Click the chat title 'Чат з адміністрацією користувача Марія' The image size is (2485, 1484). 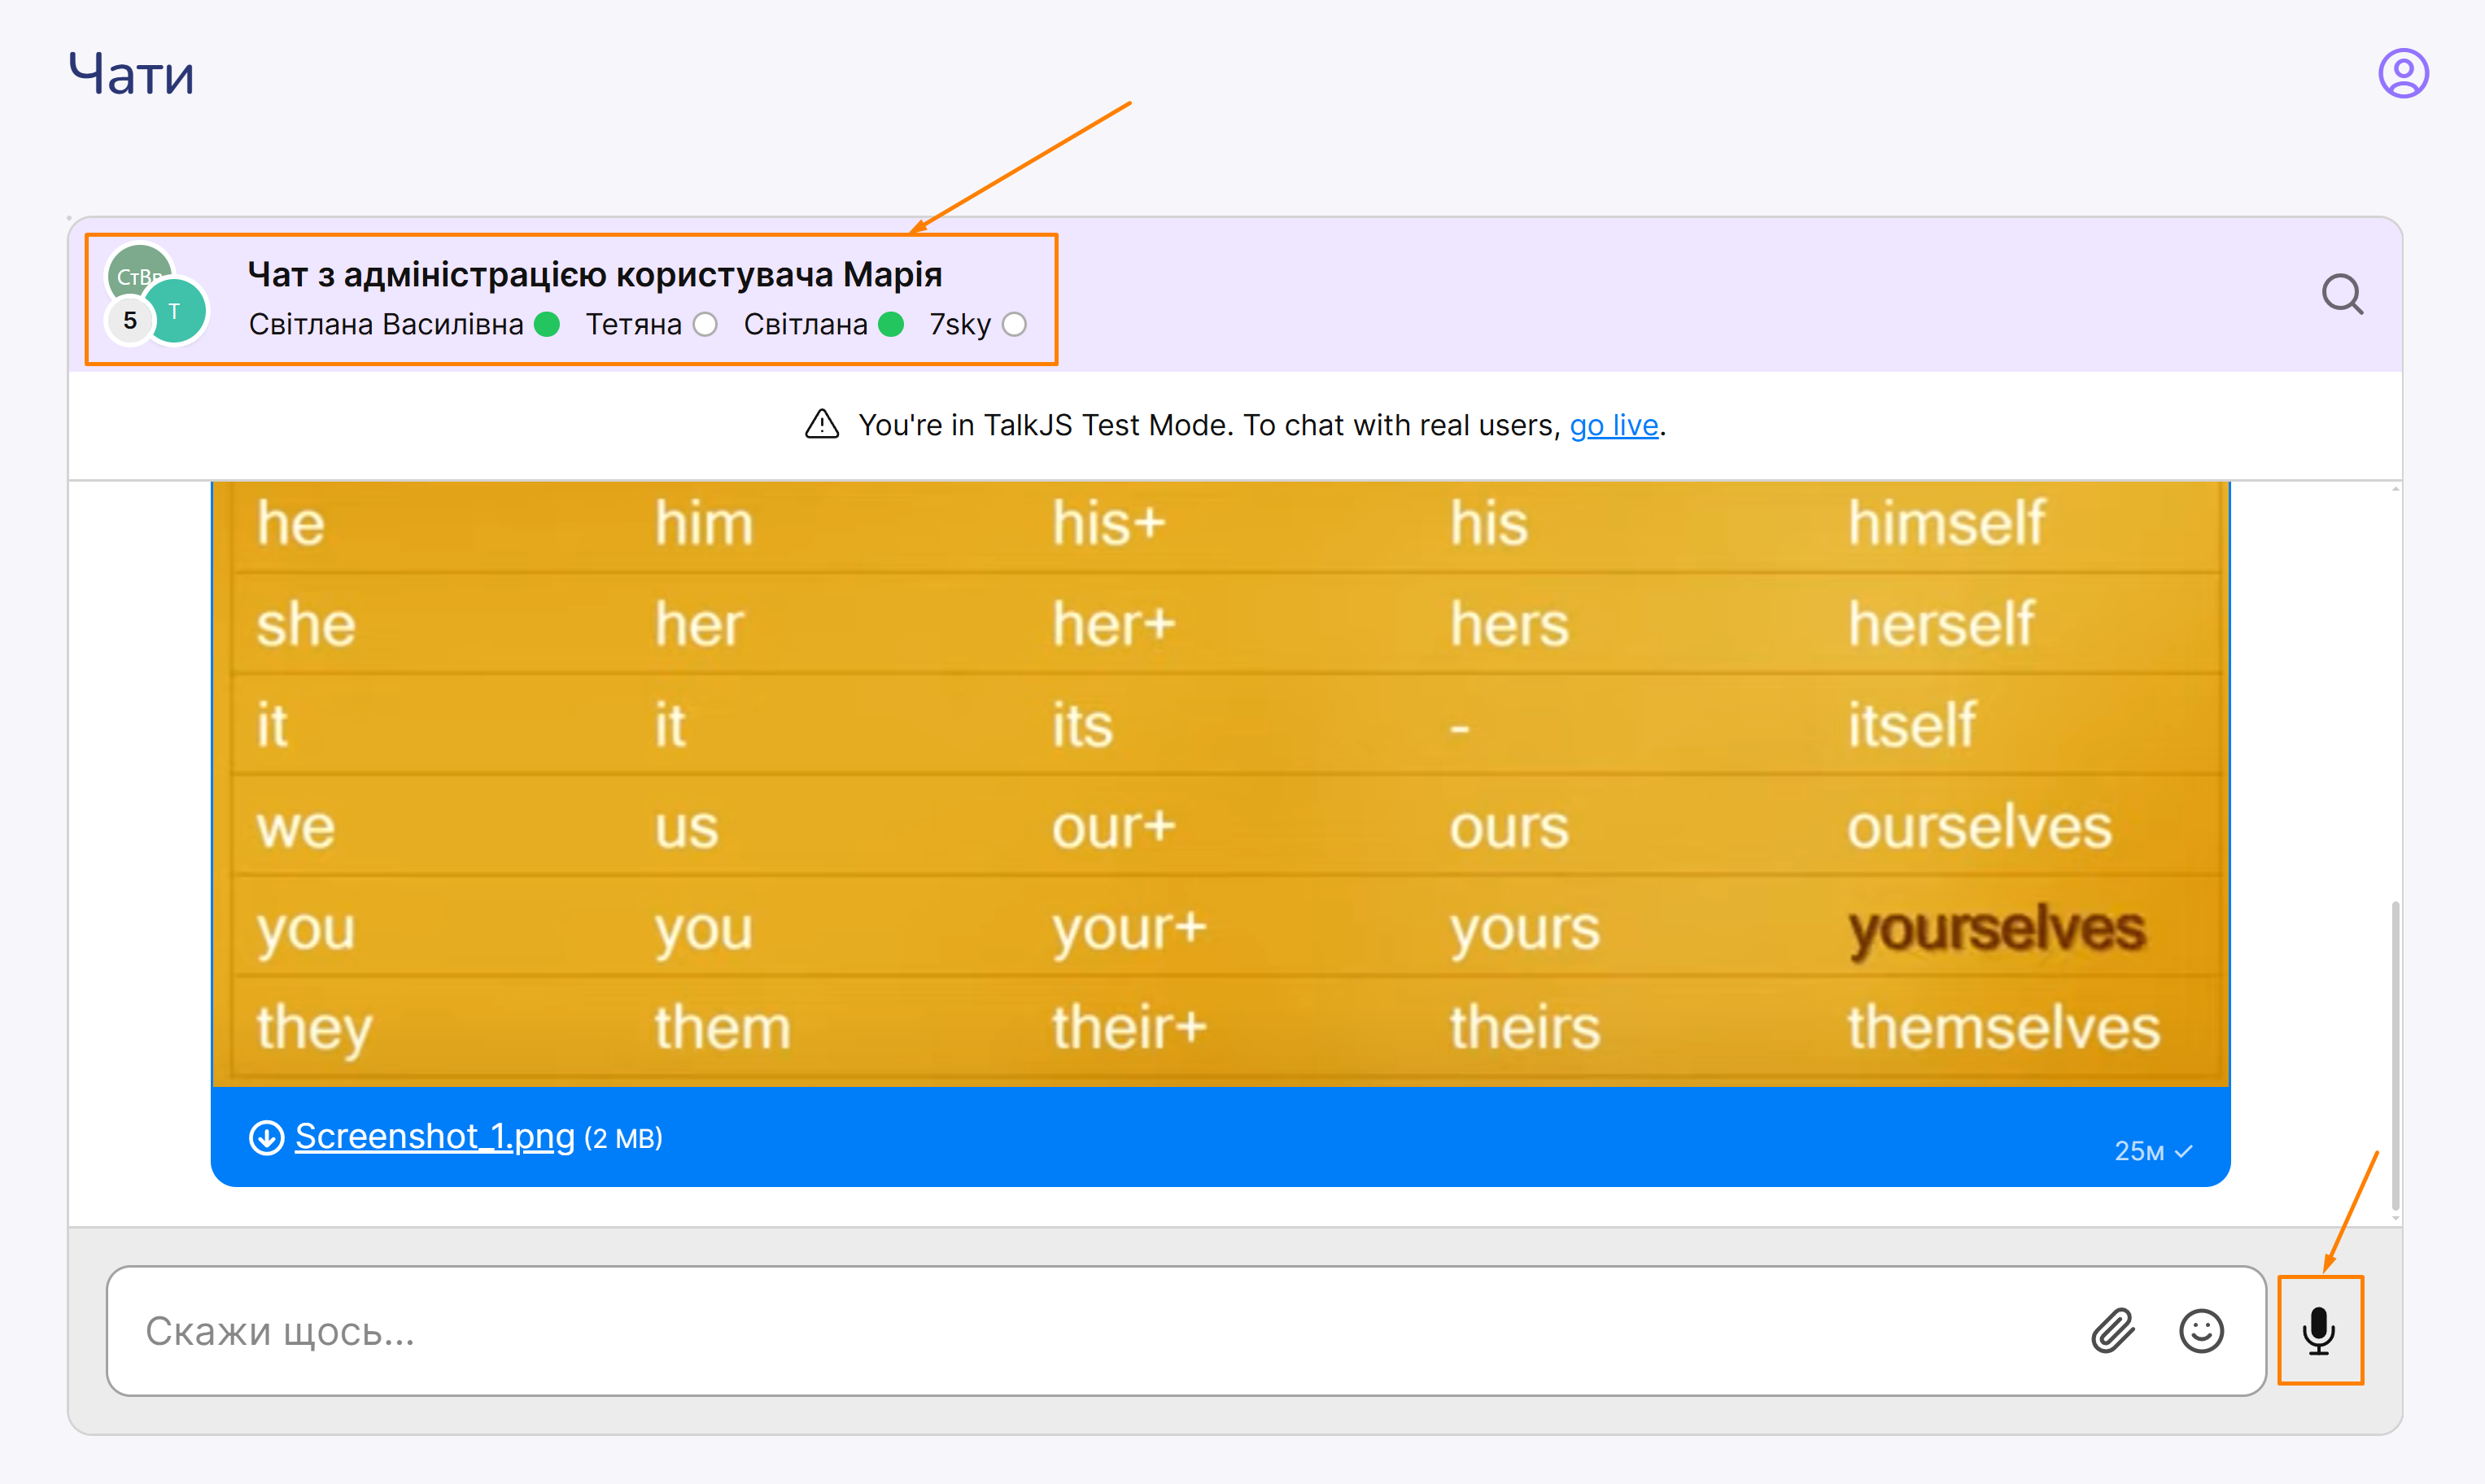pos(594,274)
